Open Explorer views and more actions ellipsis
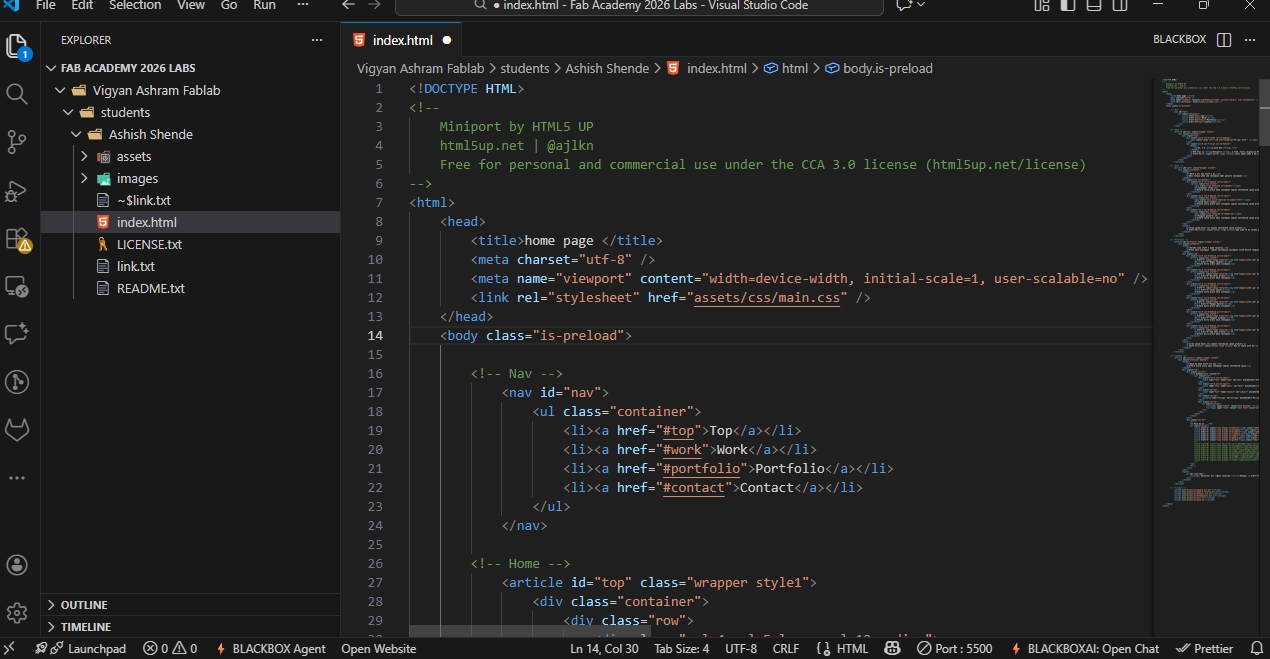Image resolution: width=1270 pixels, height=659 pixels. click(x=317, y=40)
